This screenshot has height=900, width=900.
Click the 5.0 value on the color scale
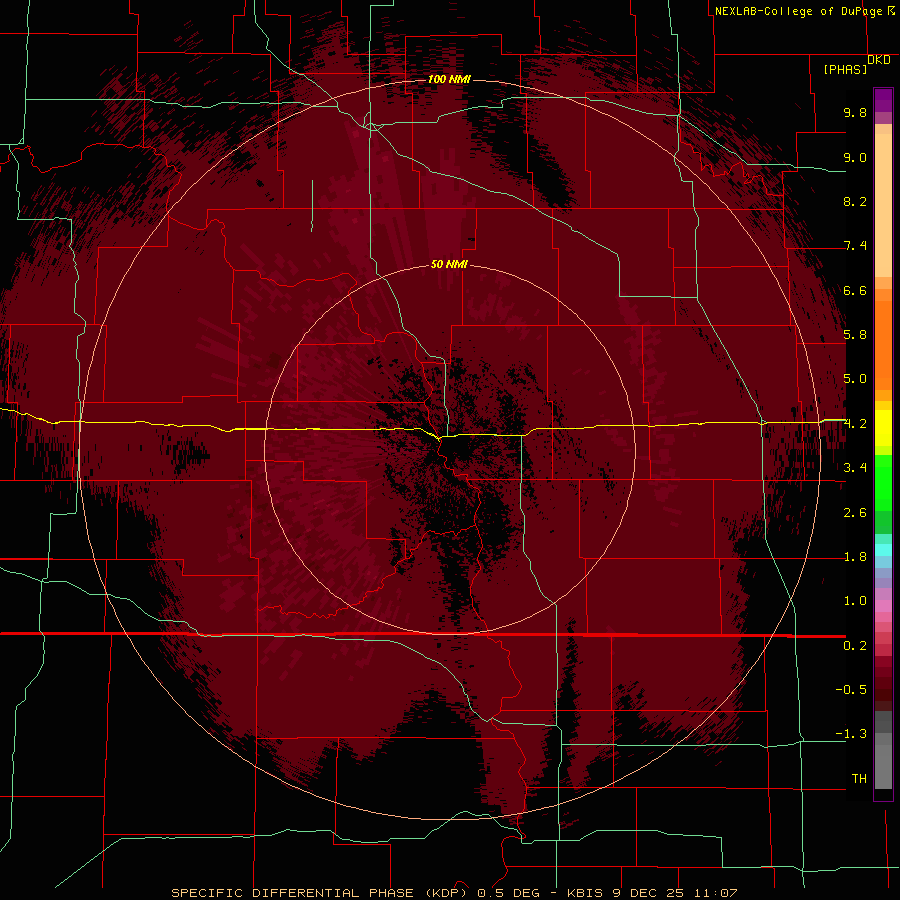855,379
